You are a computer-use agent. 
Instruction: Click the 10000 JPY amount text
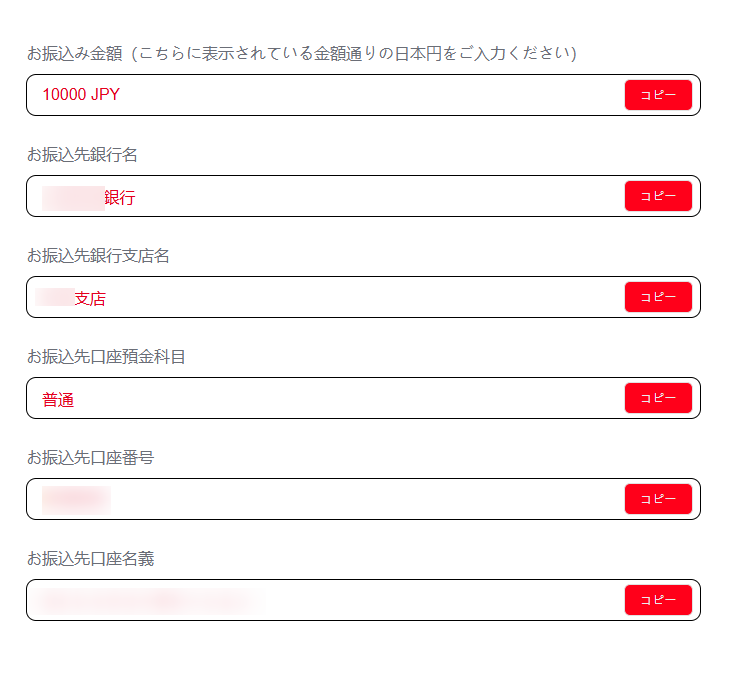coord(81,95)
